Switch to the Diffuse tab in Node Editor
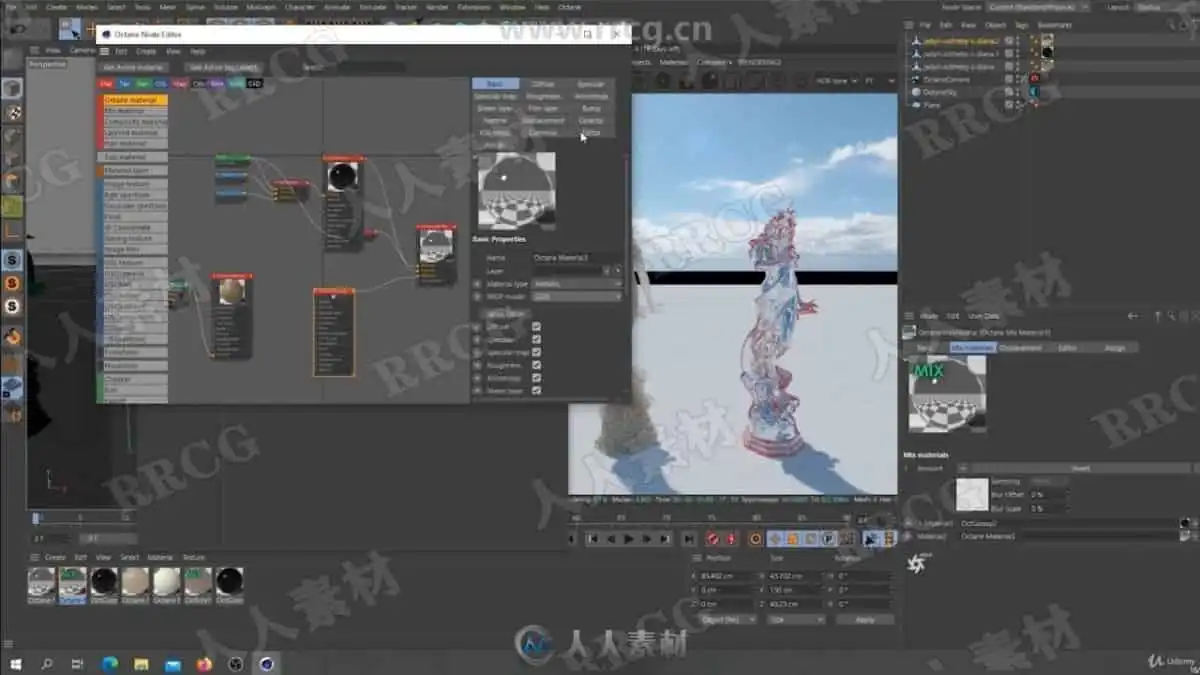The image size is (1200, 675). [543, 85]
